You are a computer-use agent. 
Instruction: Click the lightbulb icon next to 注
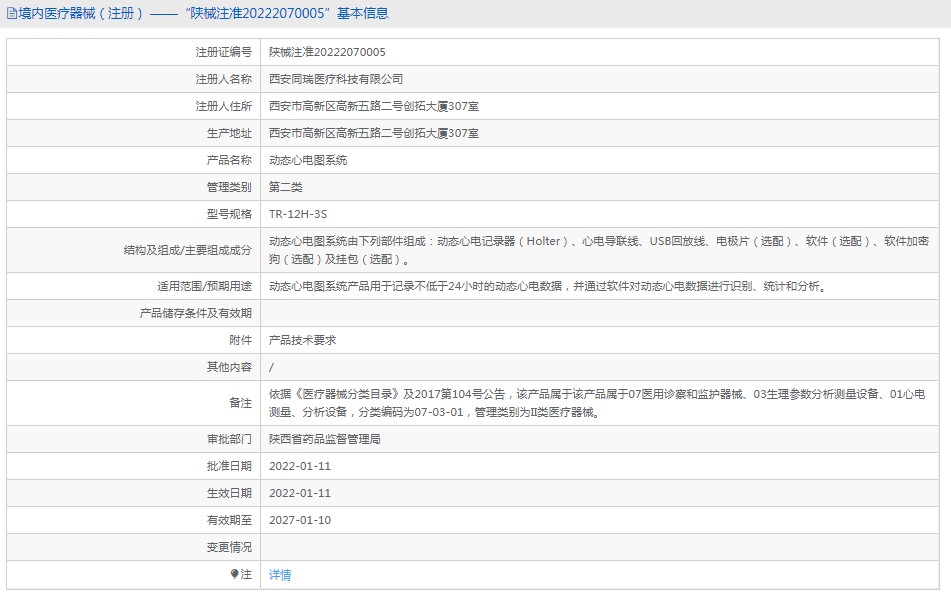pos(235,574)
